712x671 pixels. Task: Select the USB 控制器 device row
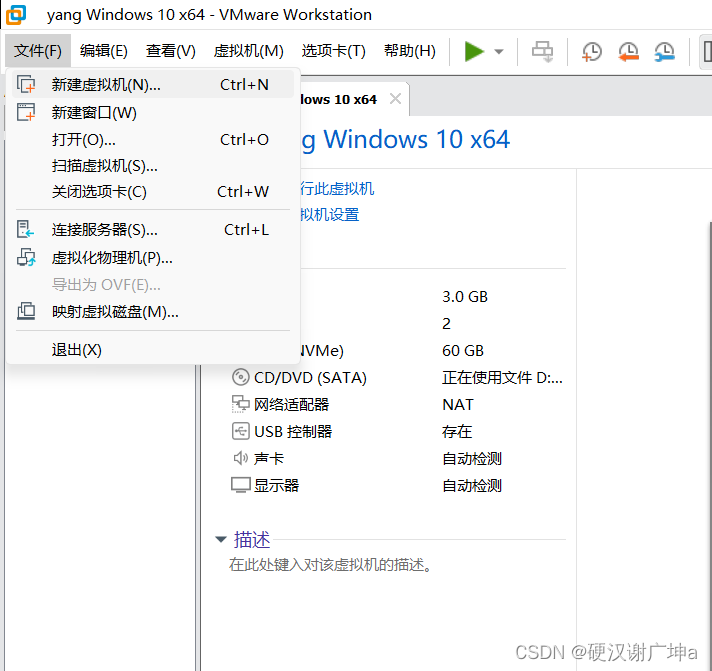(398, 431)
